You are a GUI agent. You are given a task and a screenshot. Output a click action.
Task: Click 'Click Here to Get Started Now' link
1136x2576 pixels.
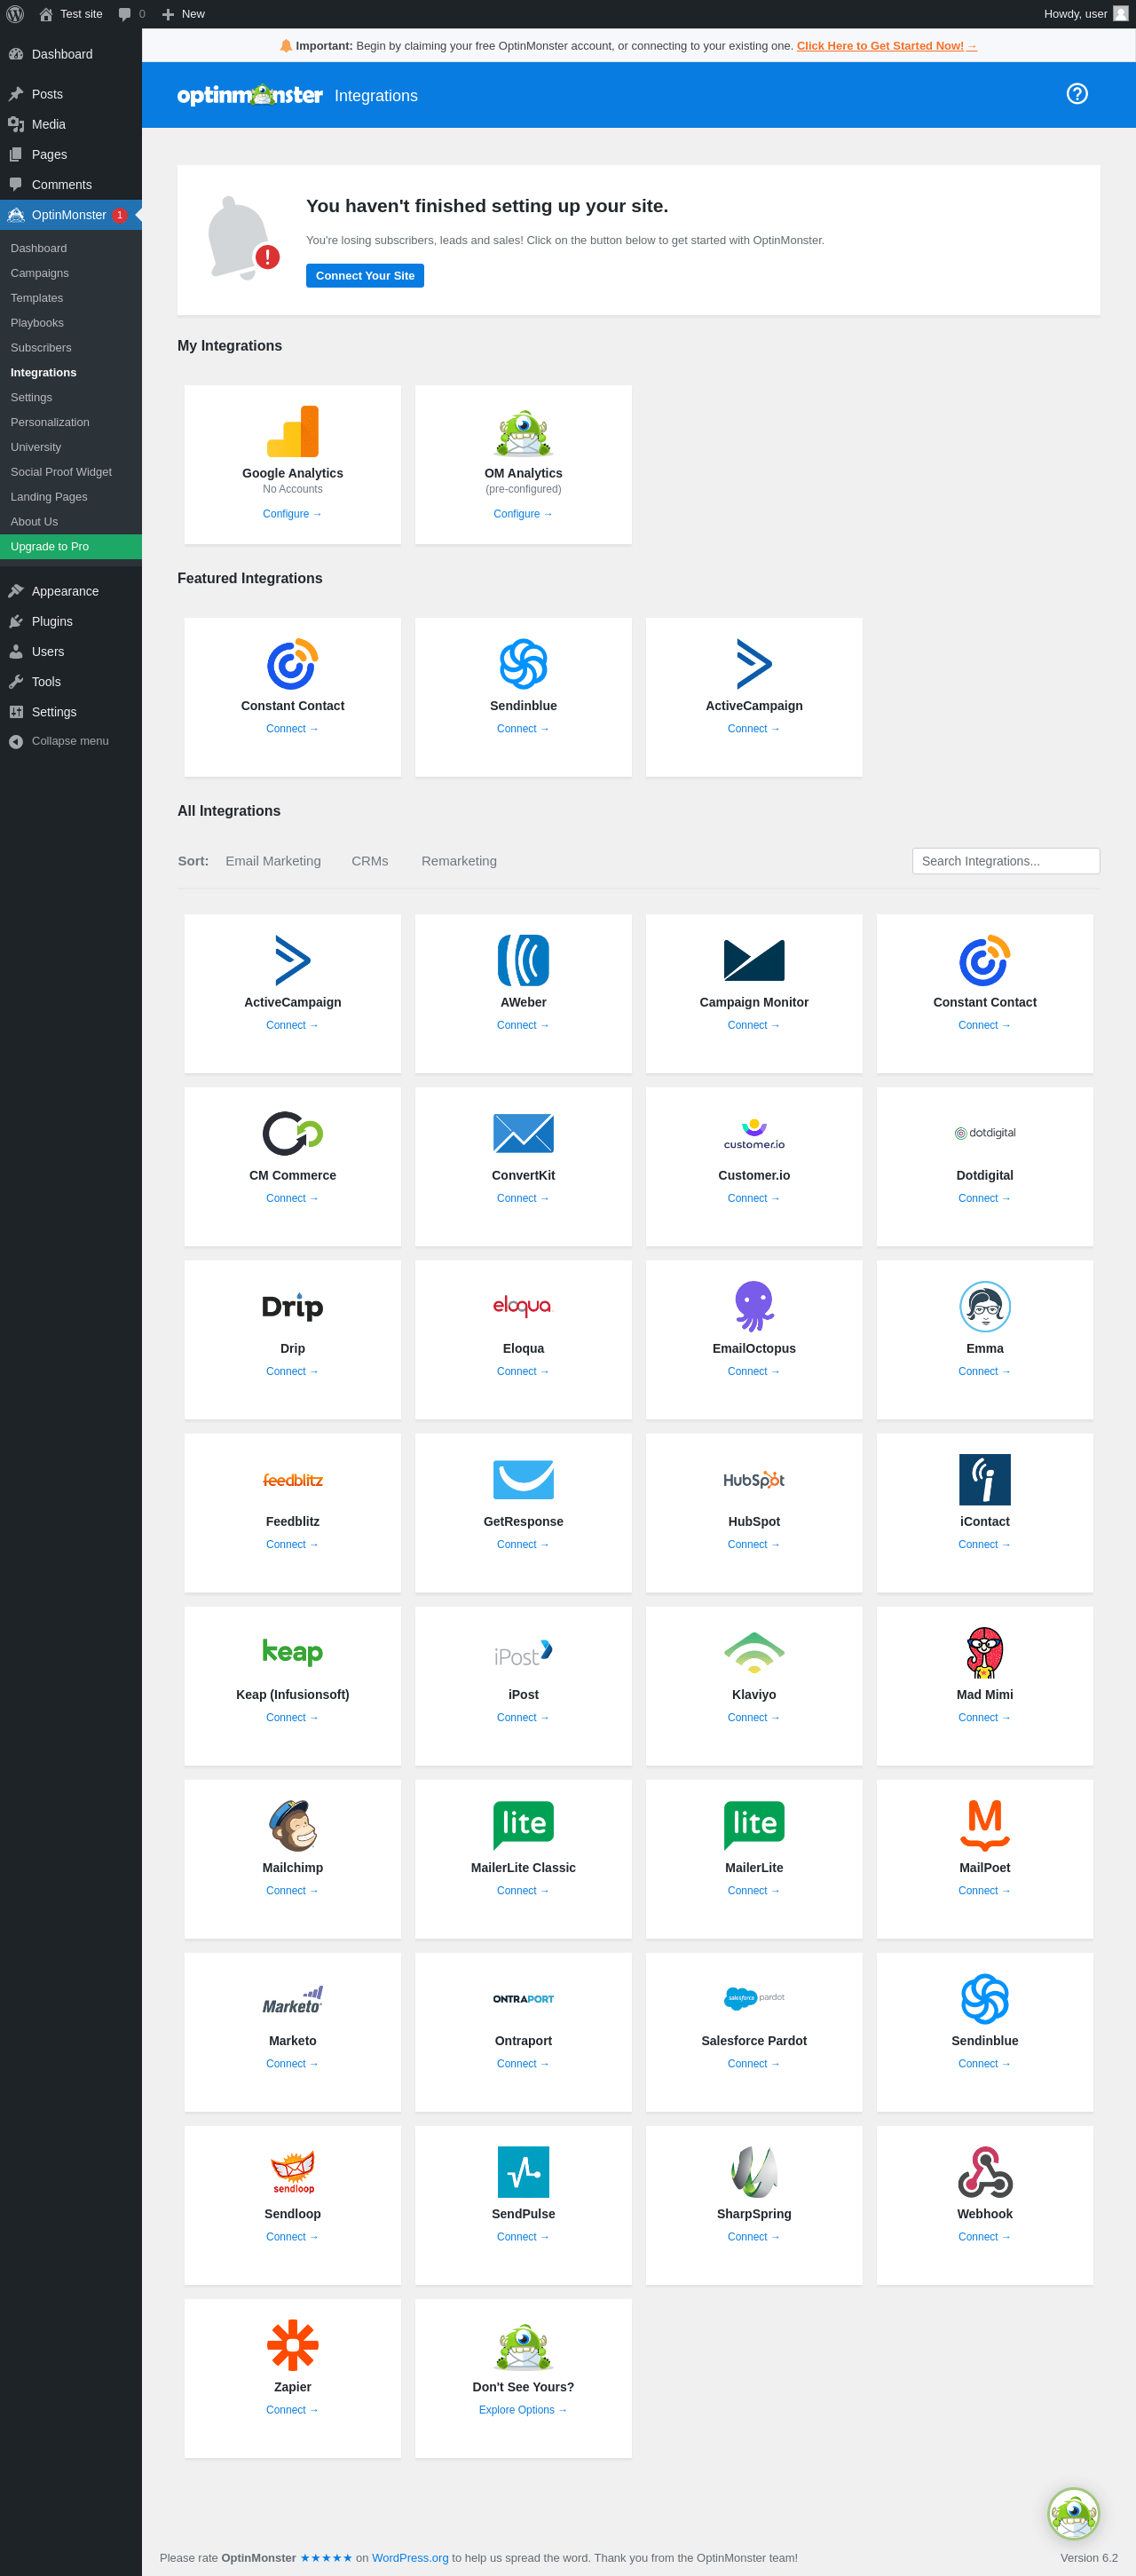tap(886, 46)
